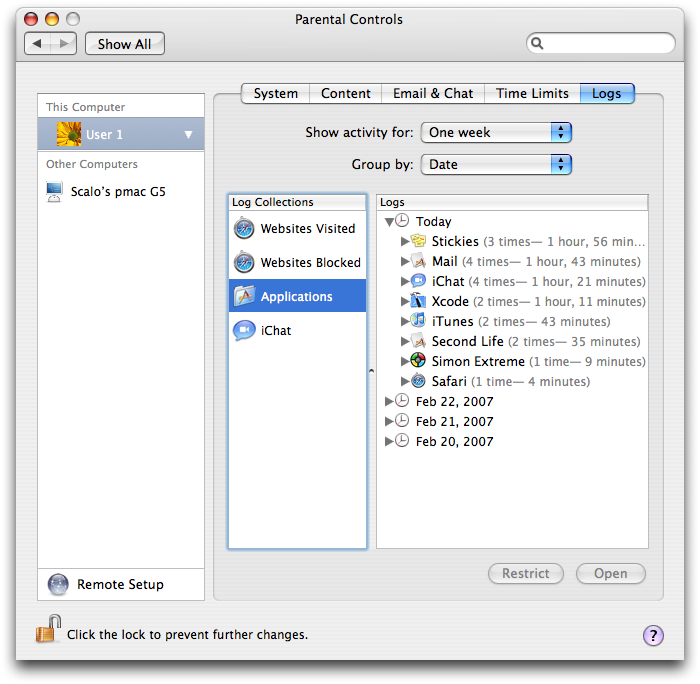Switch to the Email & Chat tab
Viewport: 700px width, 684px height.
coord(433,93)
